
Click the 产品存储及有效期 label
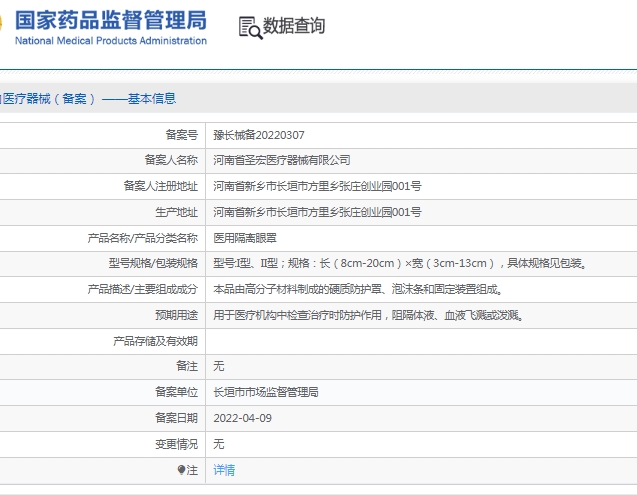pyautogui.click(x=156, y=341)
